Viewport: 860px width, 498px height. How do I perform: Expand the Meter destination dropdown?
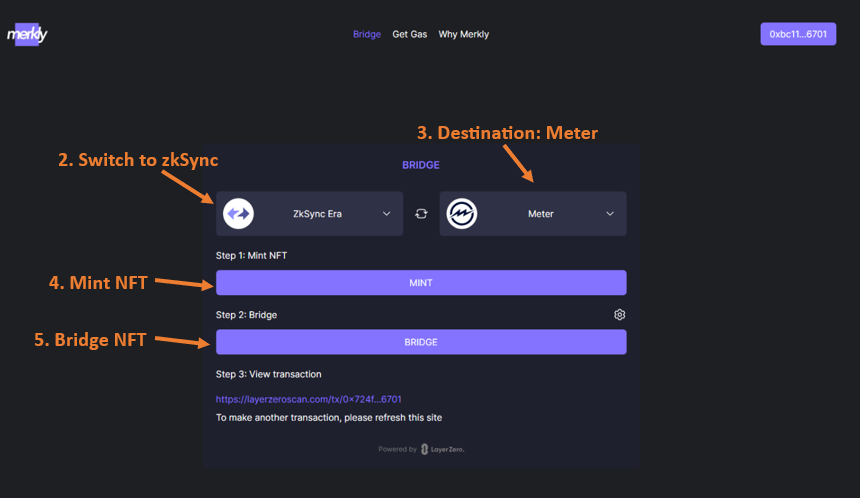[533, 213]
